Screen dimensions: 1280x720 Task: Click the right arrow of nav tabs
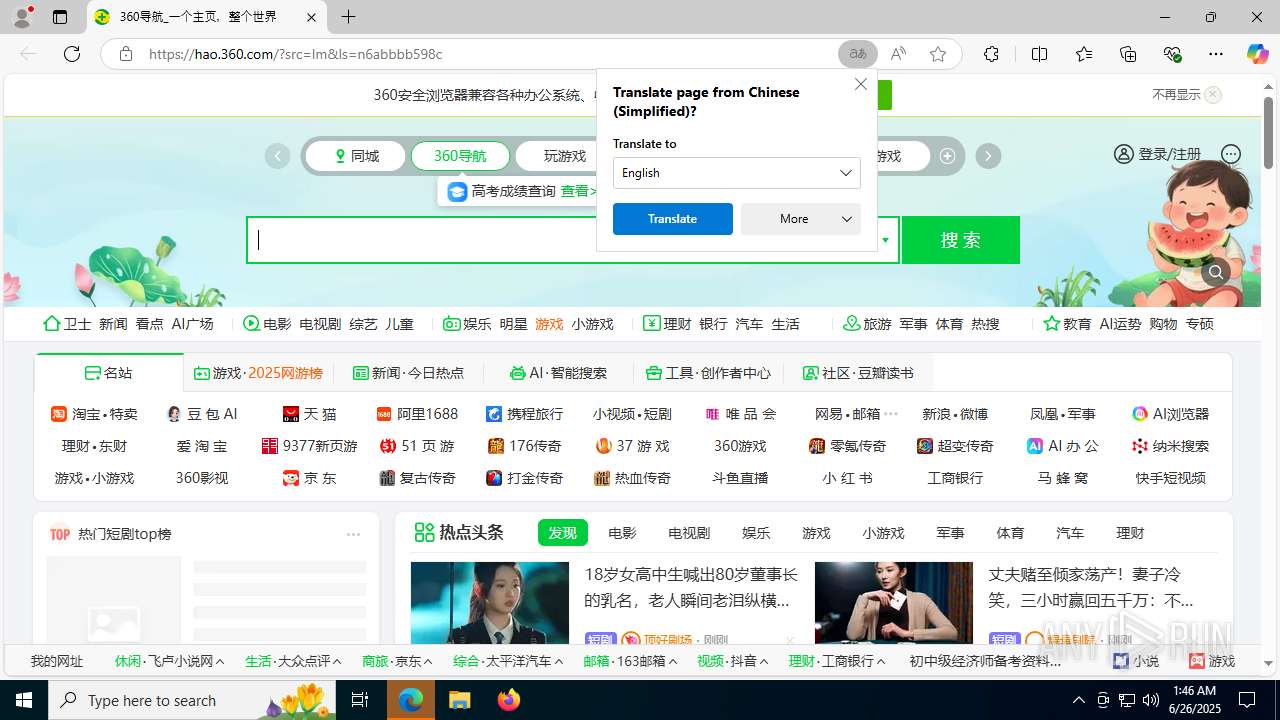(x=988, y=156)
